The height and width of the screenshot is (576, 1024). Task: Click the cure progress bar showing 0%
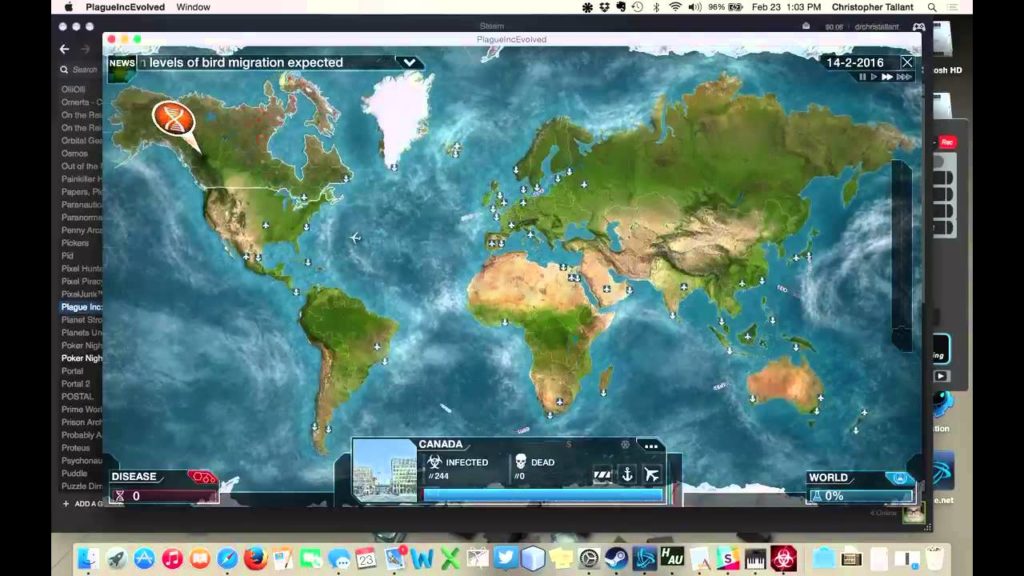click(x=860, y=496)
